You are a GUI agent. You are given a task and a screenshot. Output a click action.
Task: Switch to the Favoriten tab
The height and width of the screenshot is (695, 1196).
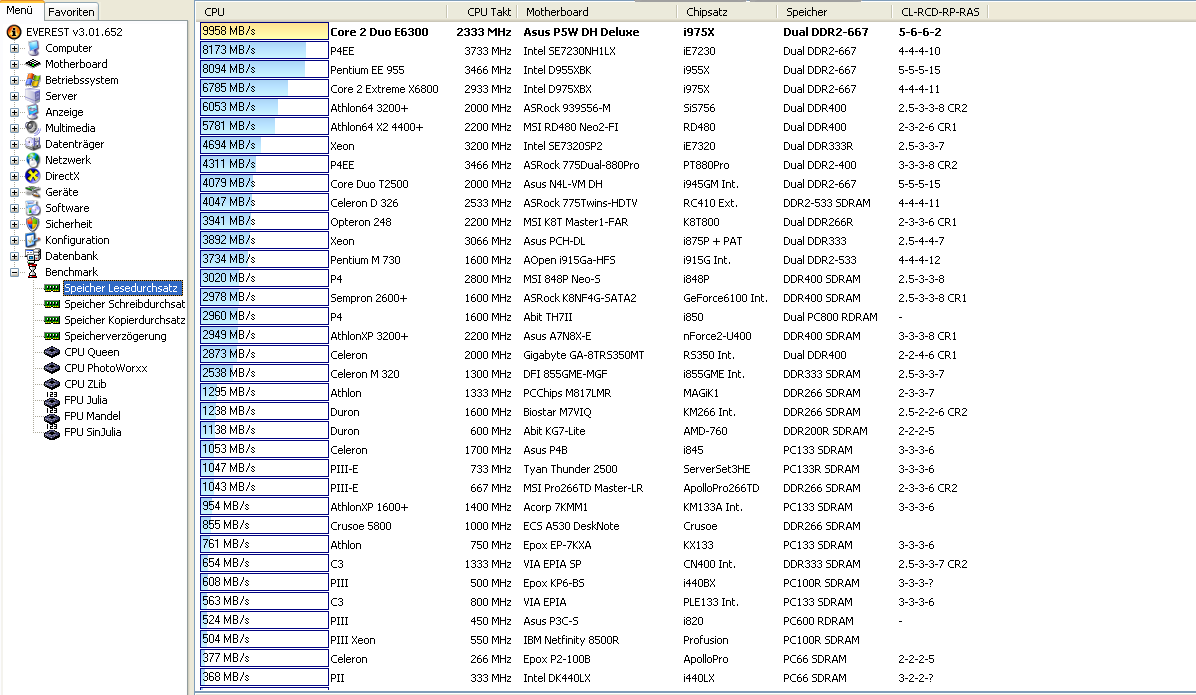click(71, 11)
